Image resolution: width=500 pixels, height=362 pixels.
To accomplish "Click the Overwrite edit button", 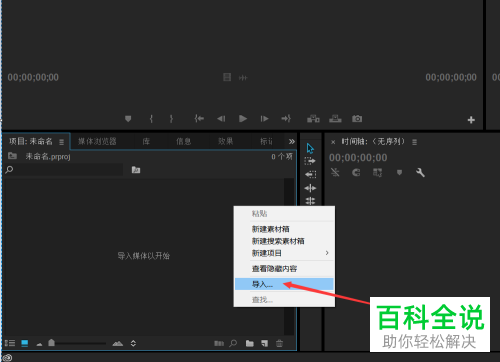I will [335, 119].
